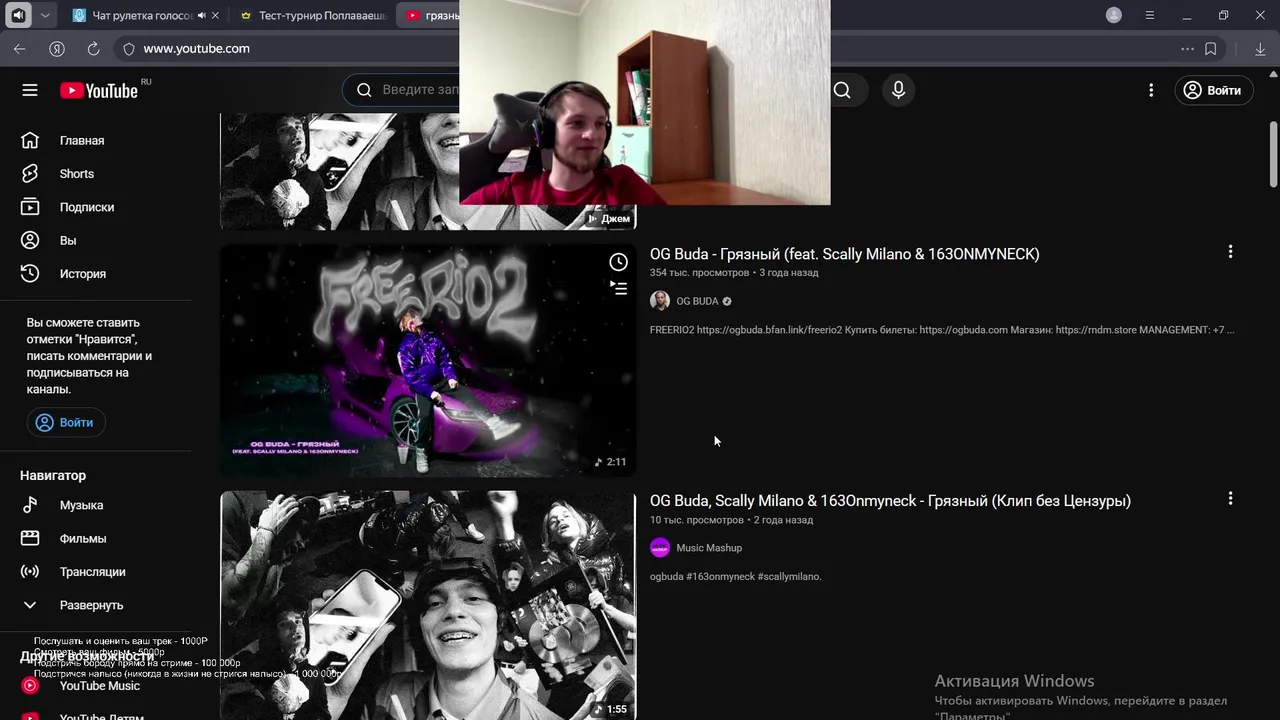The width and height of the screenshot is (1280, 720).
Task: Open Yandex home button in toolbar
Action: 57,48
